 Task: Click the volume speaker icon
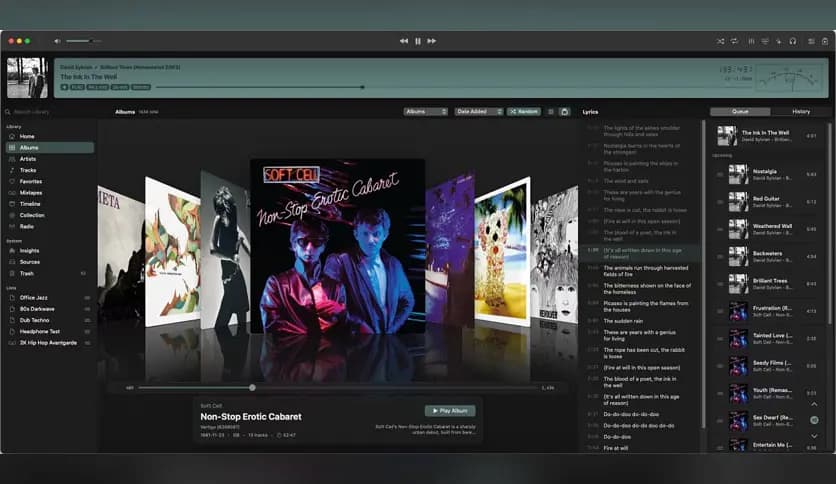57,41
